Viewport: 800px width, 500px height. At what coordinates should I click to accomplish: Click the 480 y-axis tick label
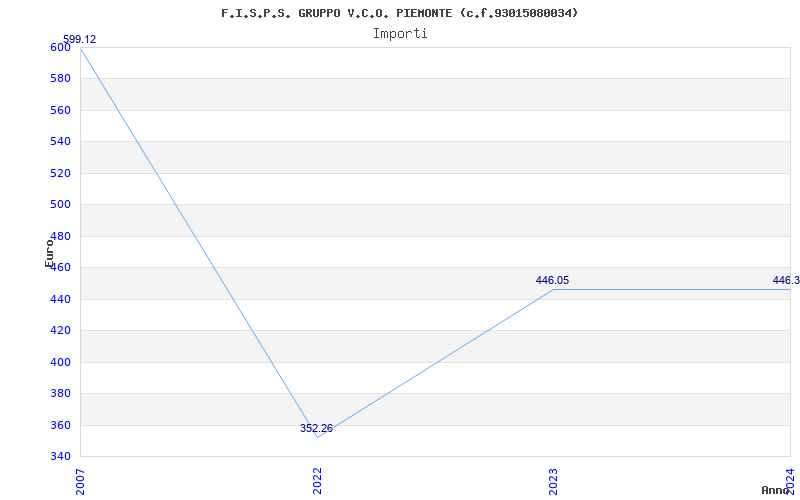click(x=61, y=236)
